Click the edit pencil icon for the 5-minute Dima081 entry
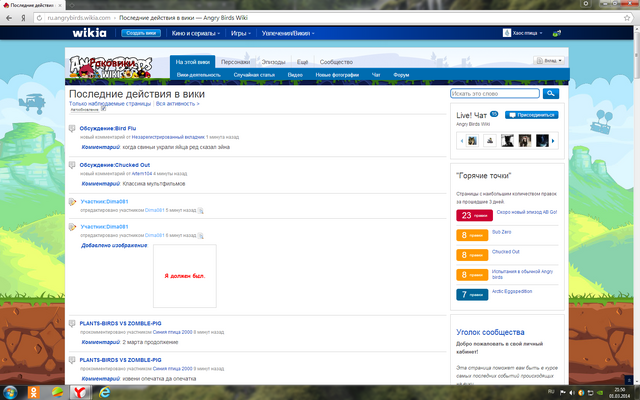 72,202
